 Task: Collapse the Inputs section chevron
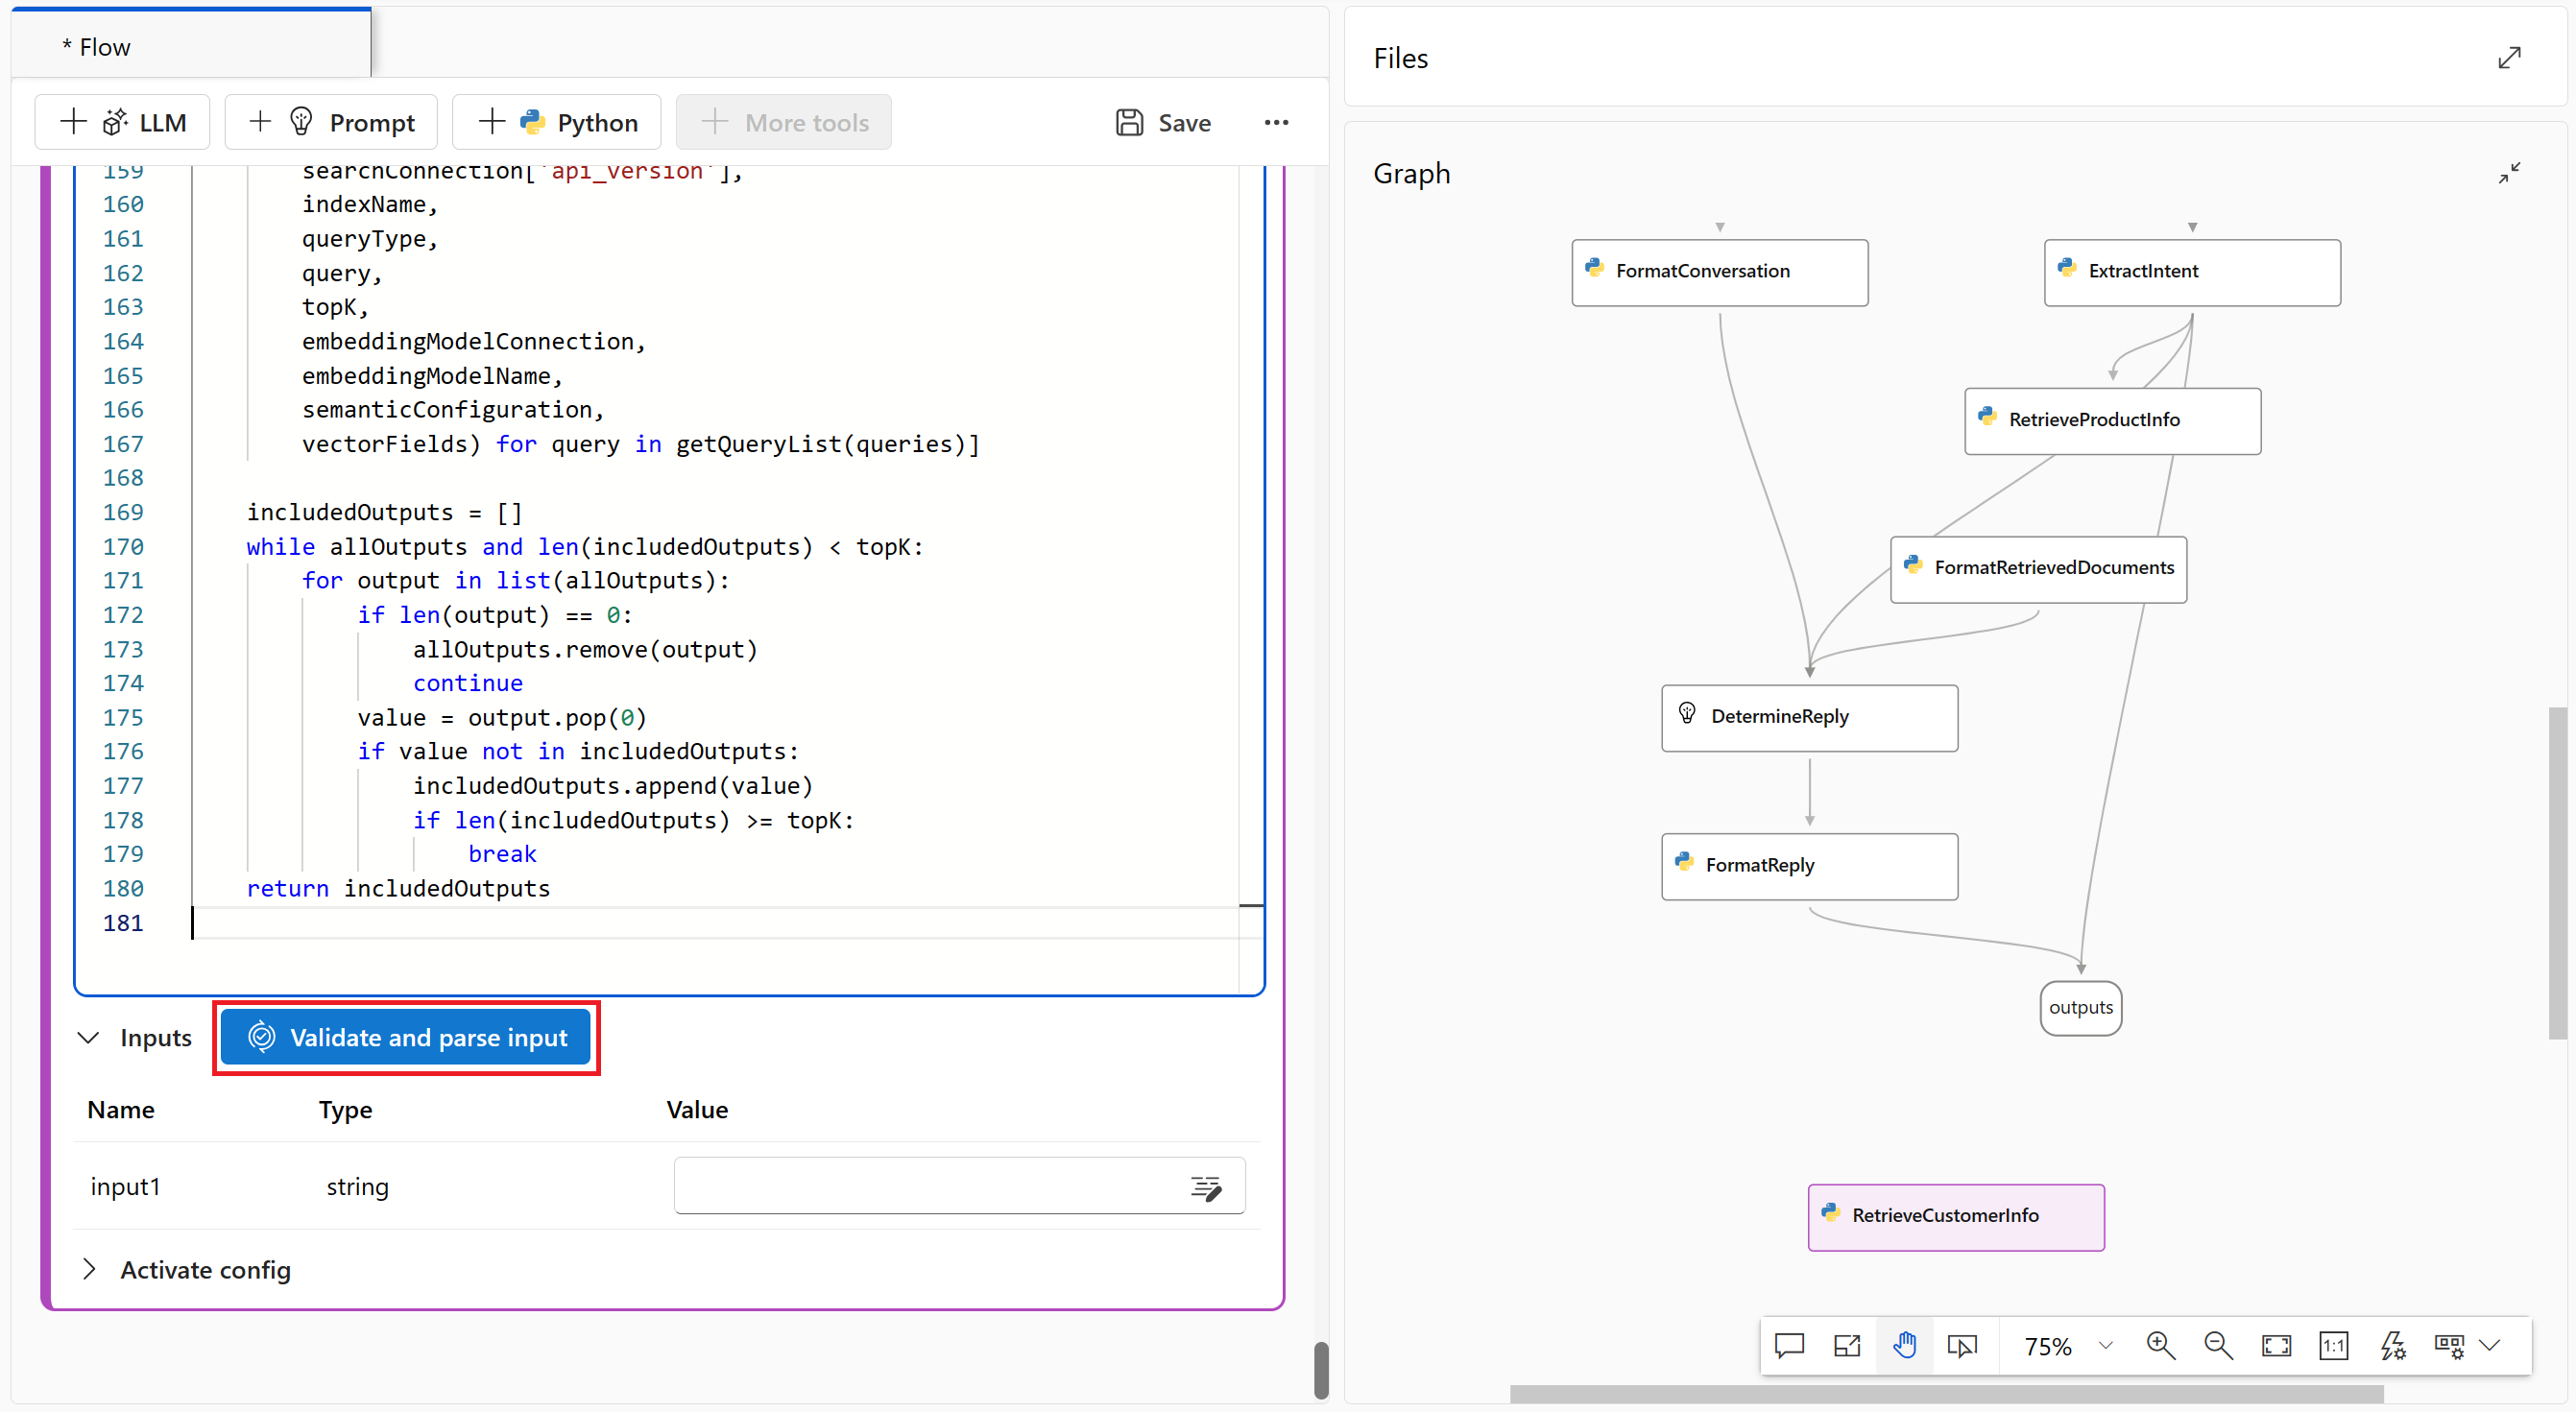pos(88,1037)
